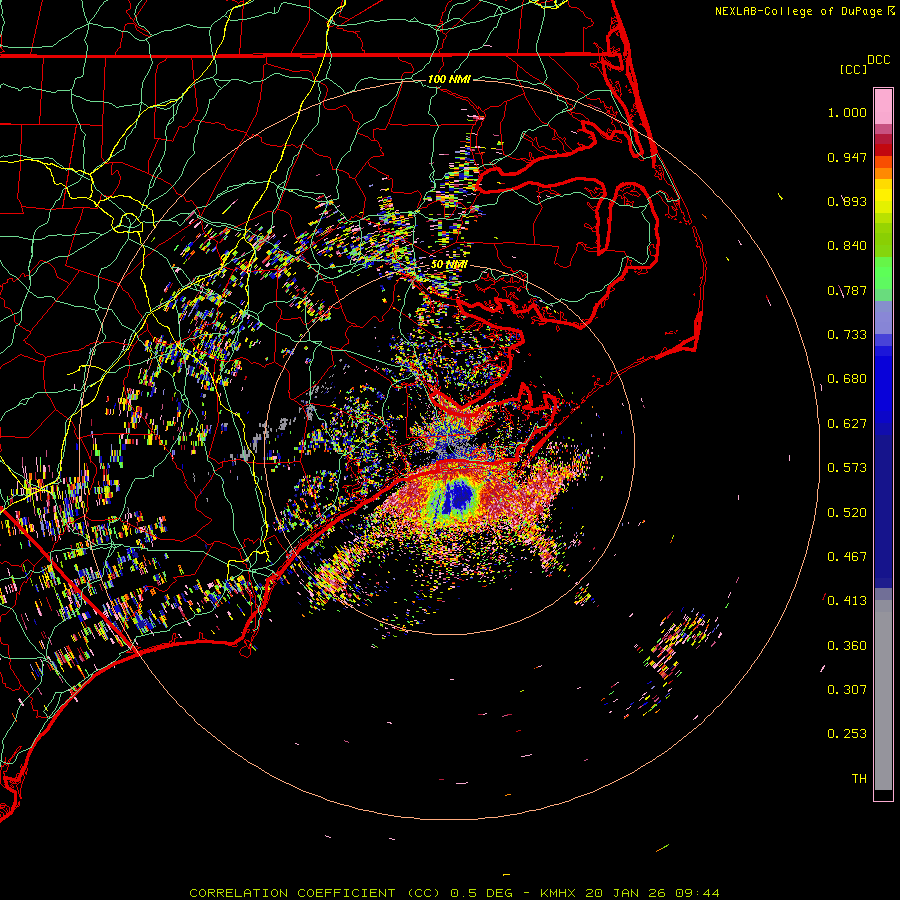Click the 100 NMI range ring label
Image resolution: width=900 pixels, height=900 pixels.
click(x=449, y=79)
